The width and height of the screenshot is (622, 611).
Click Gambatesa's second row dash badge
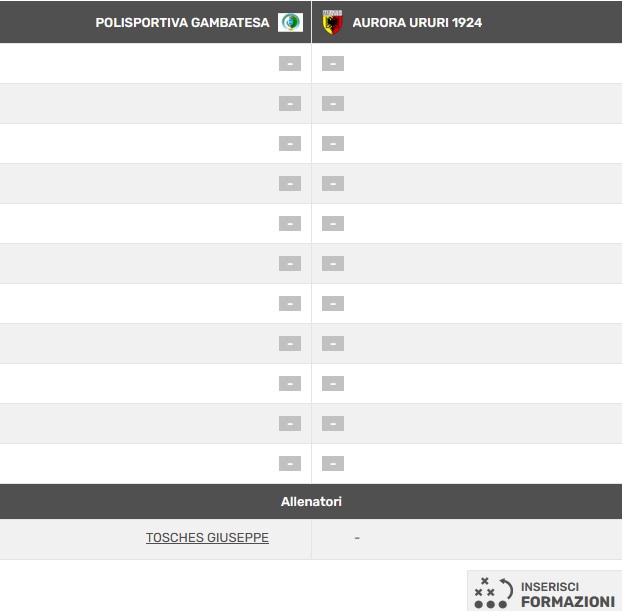coord(290,104)
